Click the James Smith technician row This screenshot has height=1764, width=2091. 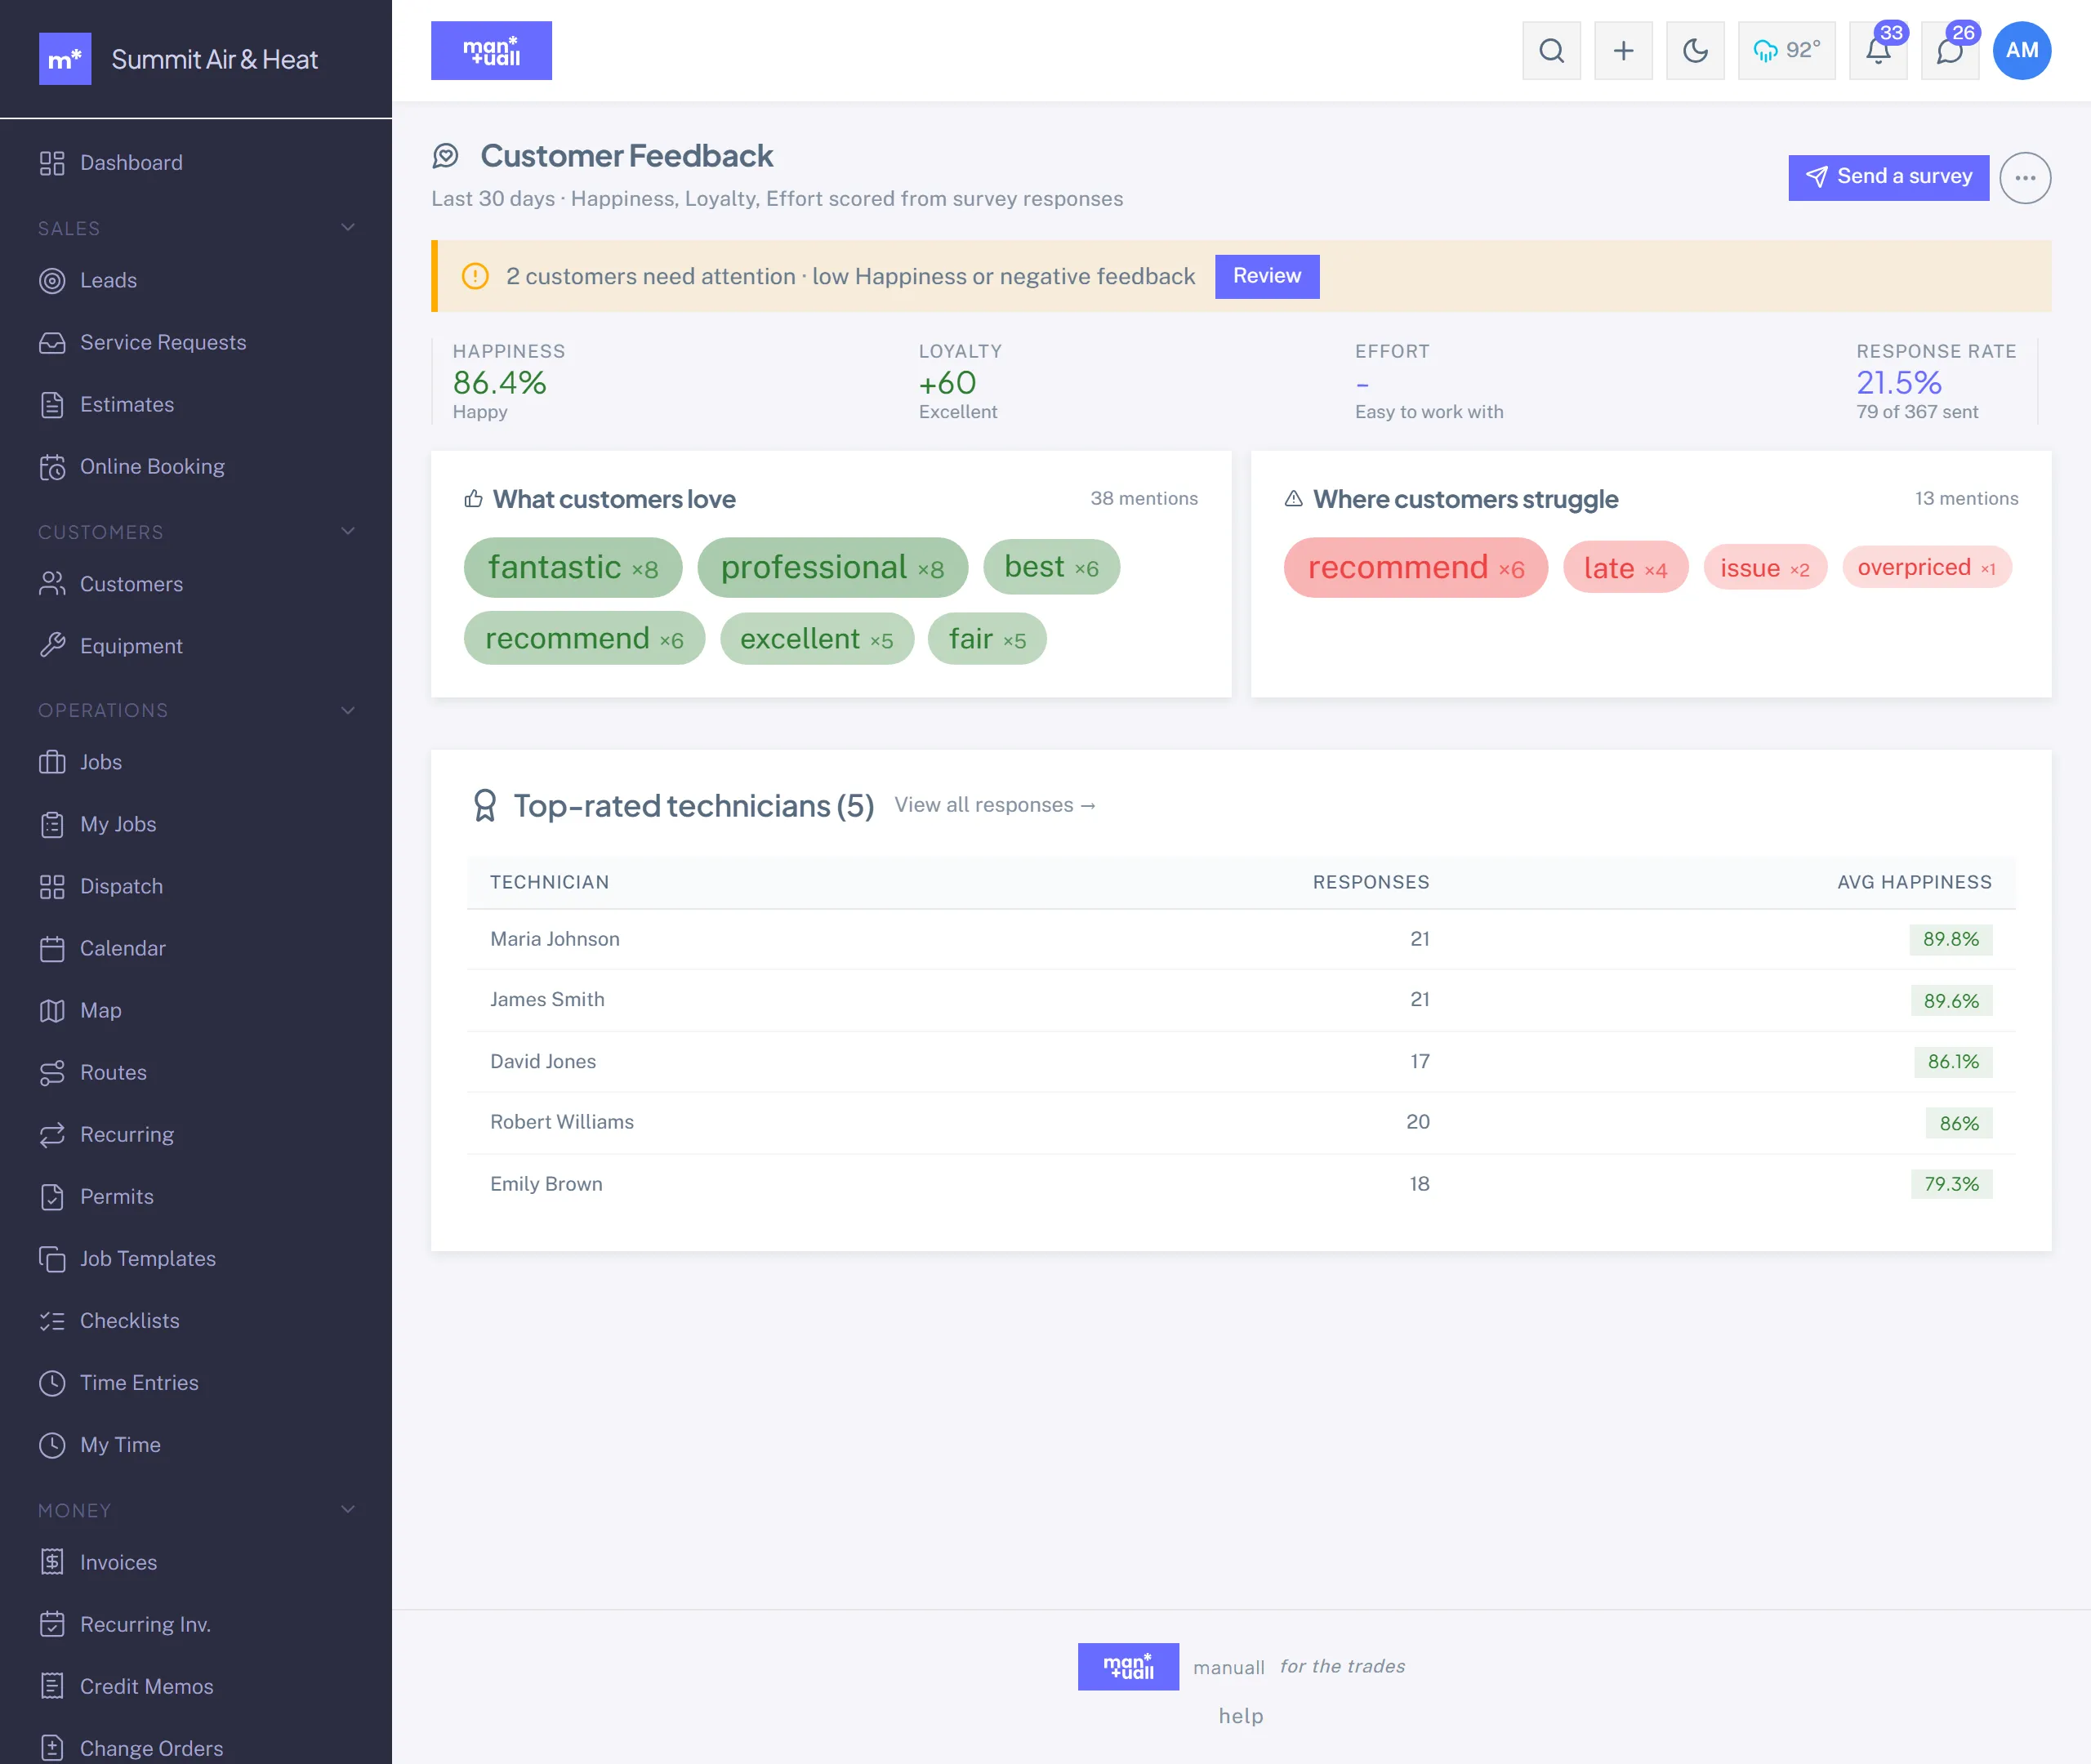coord(1241,1000)
